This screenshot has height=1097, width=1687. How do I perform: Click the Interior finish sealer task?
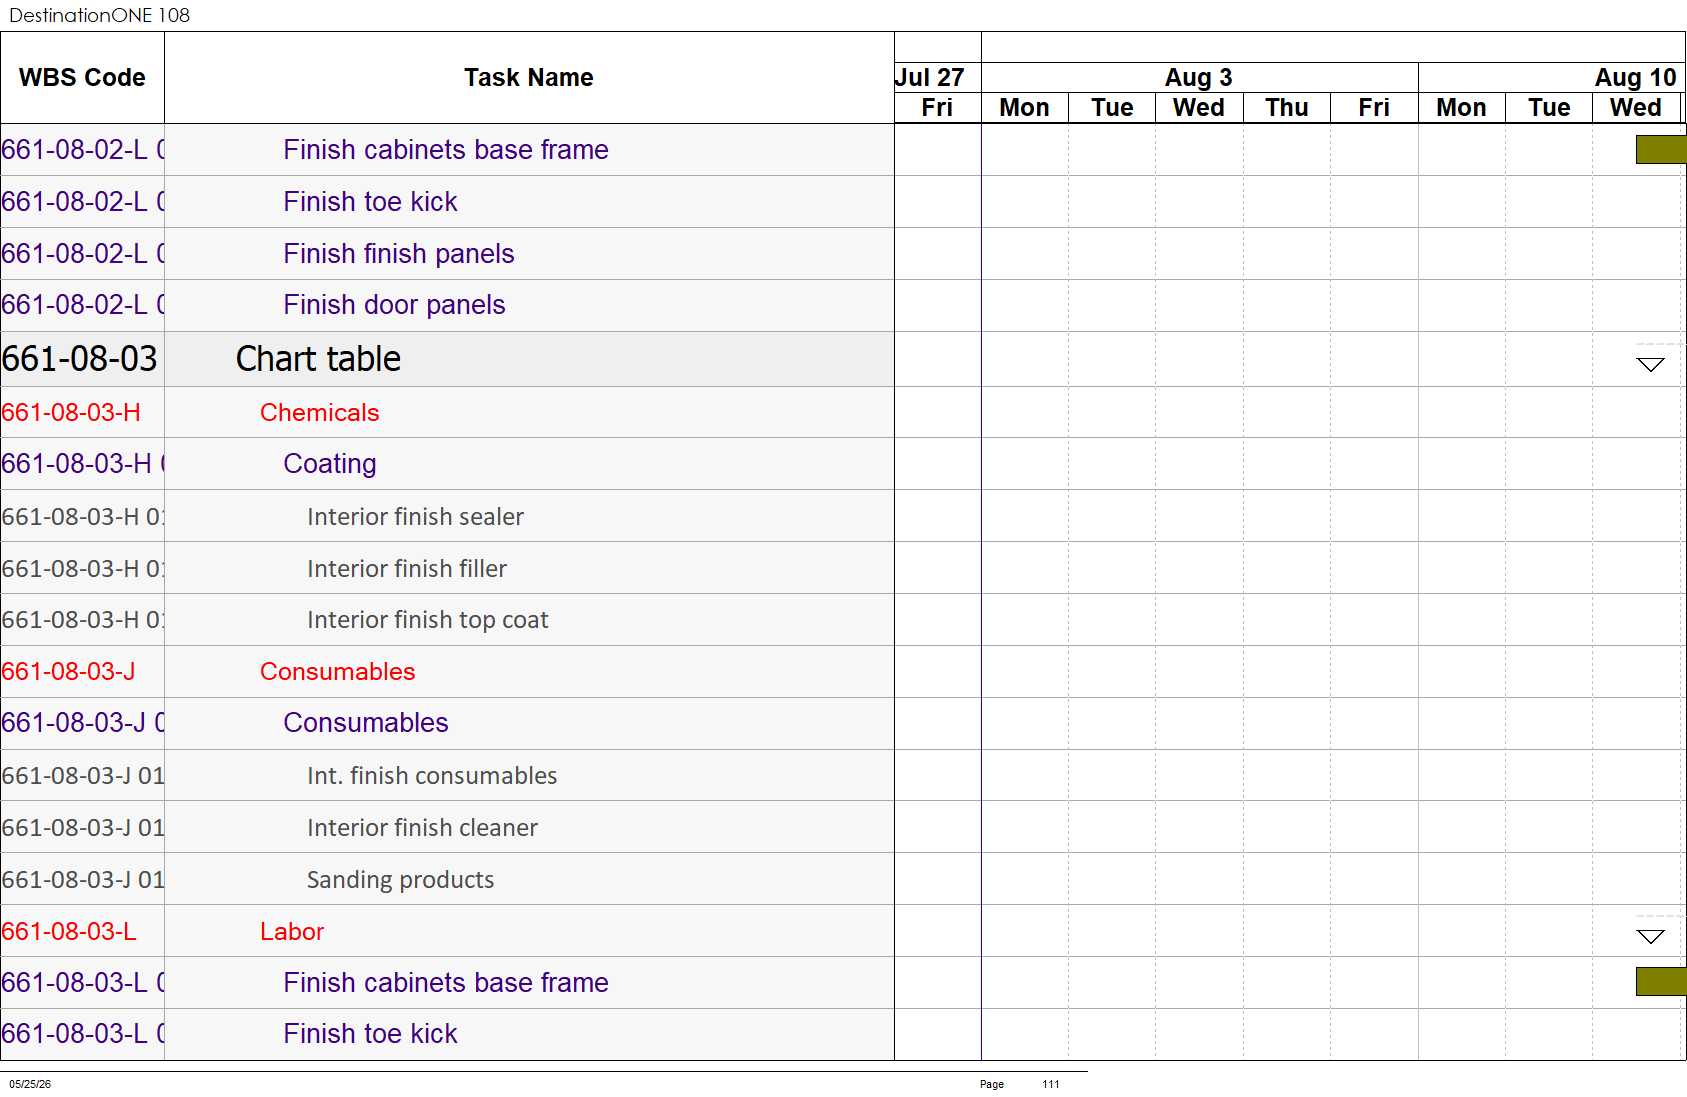click(415, 517)
